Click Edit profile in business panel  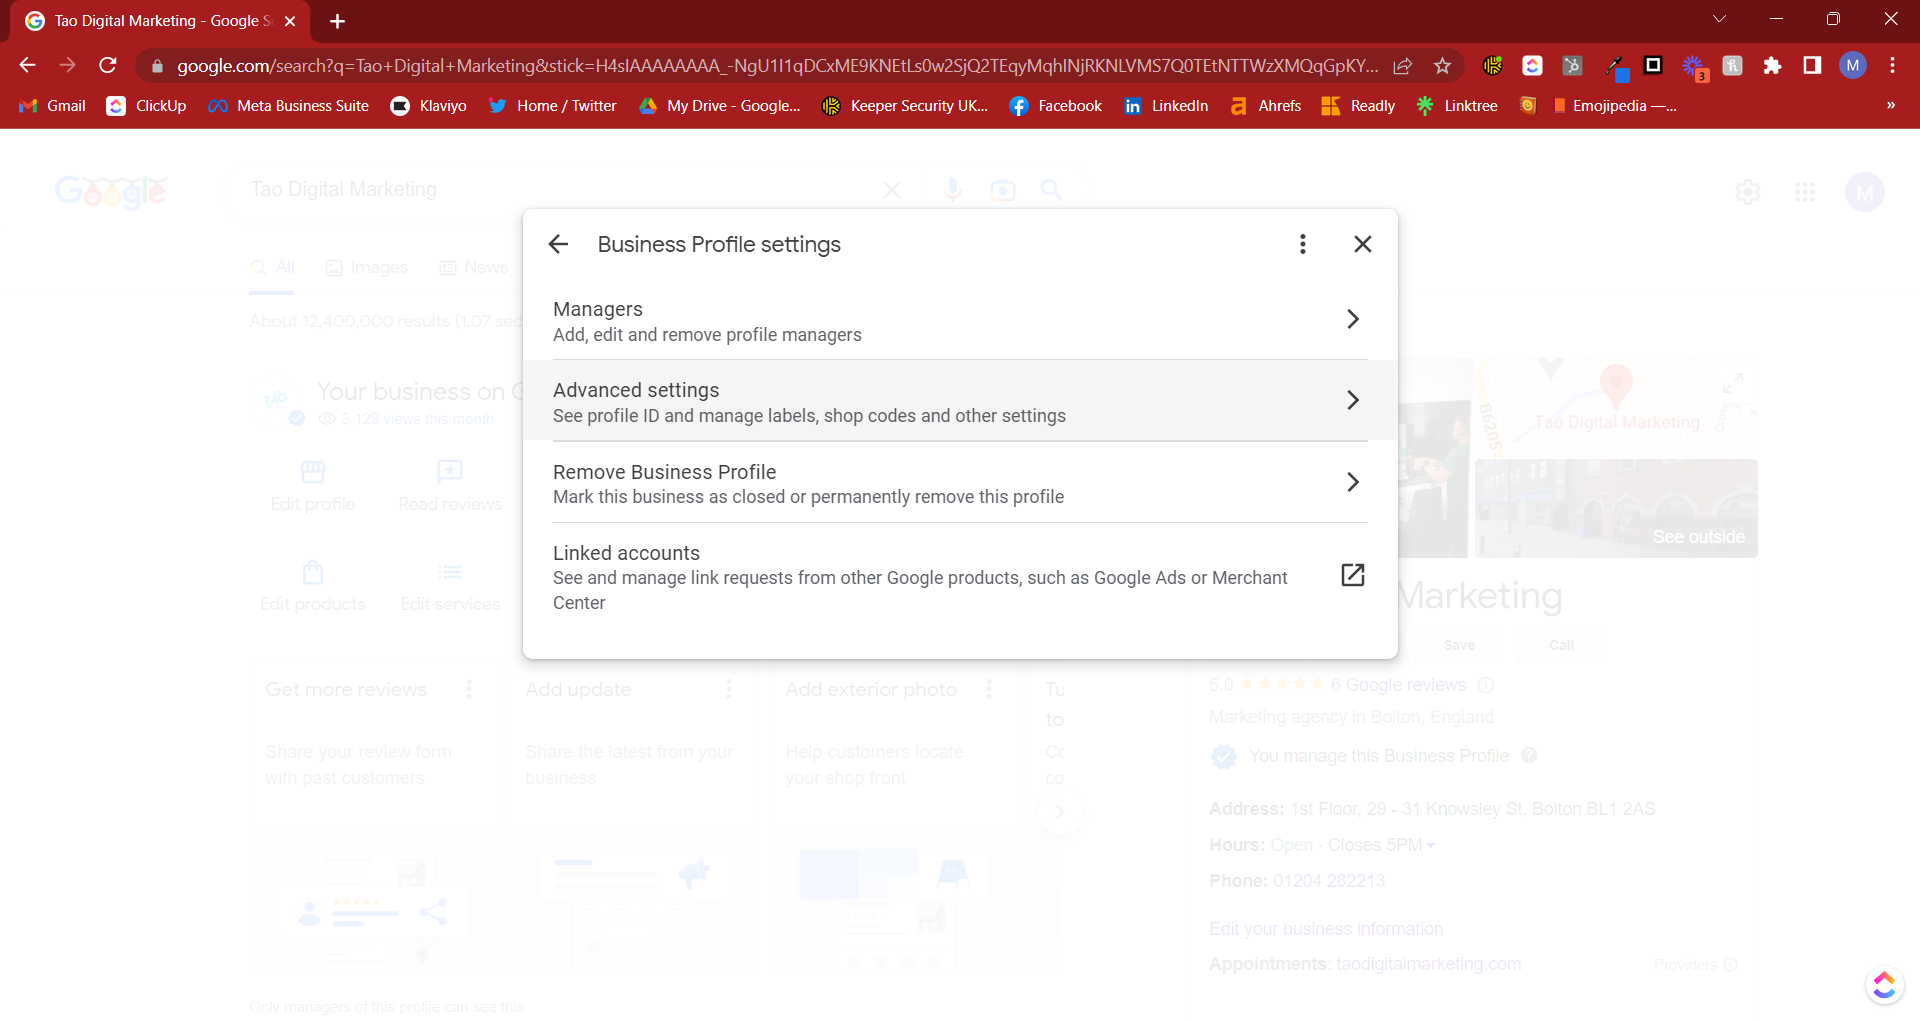313,486
